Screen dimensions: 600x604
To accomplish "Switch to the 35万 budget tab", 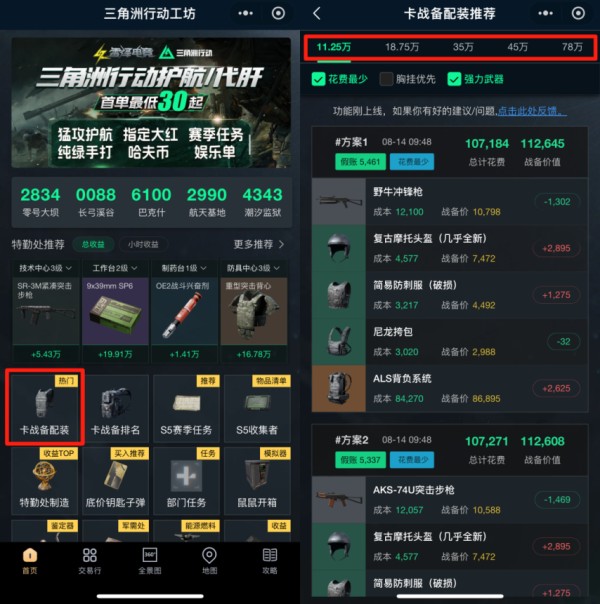I will (463, 47).
